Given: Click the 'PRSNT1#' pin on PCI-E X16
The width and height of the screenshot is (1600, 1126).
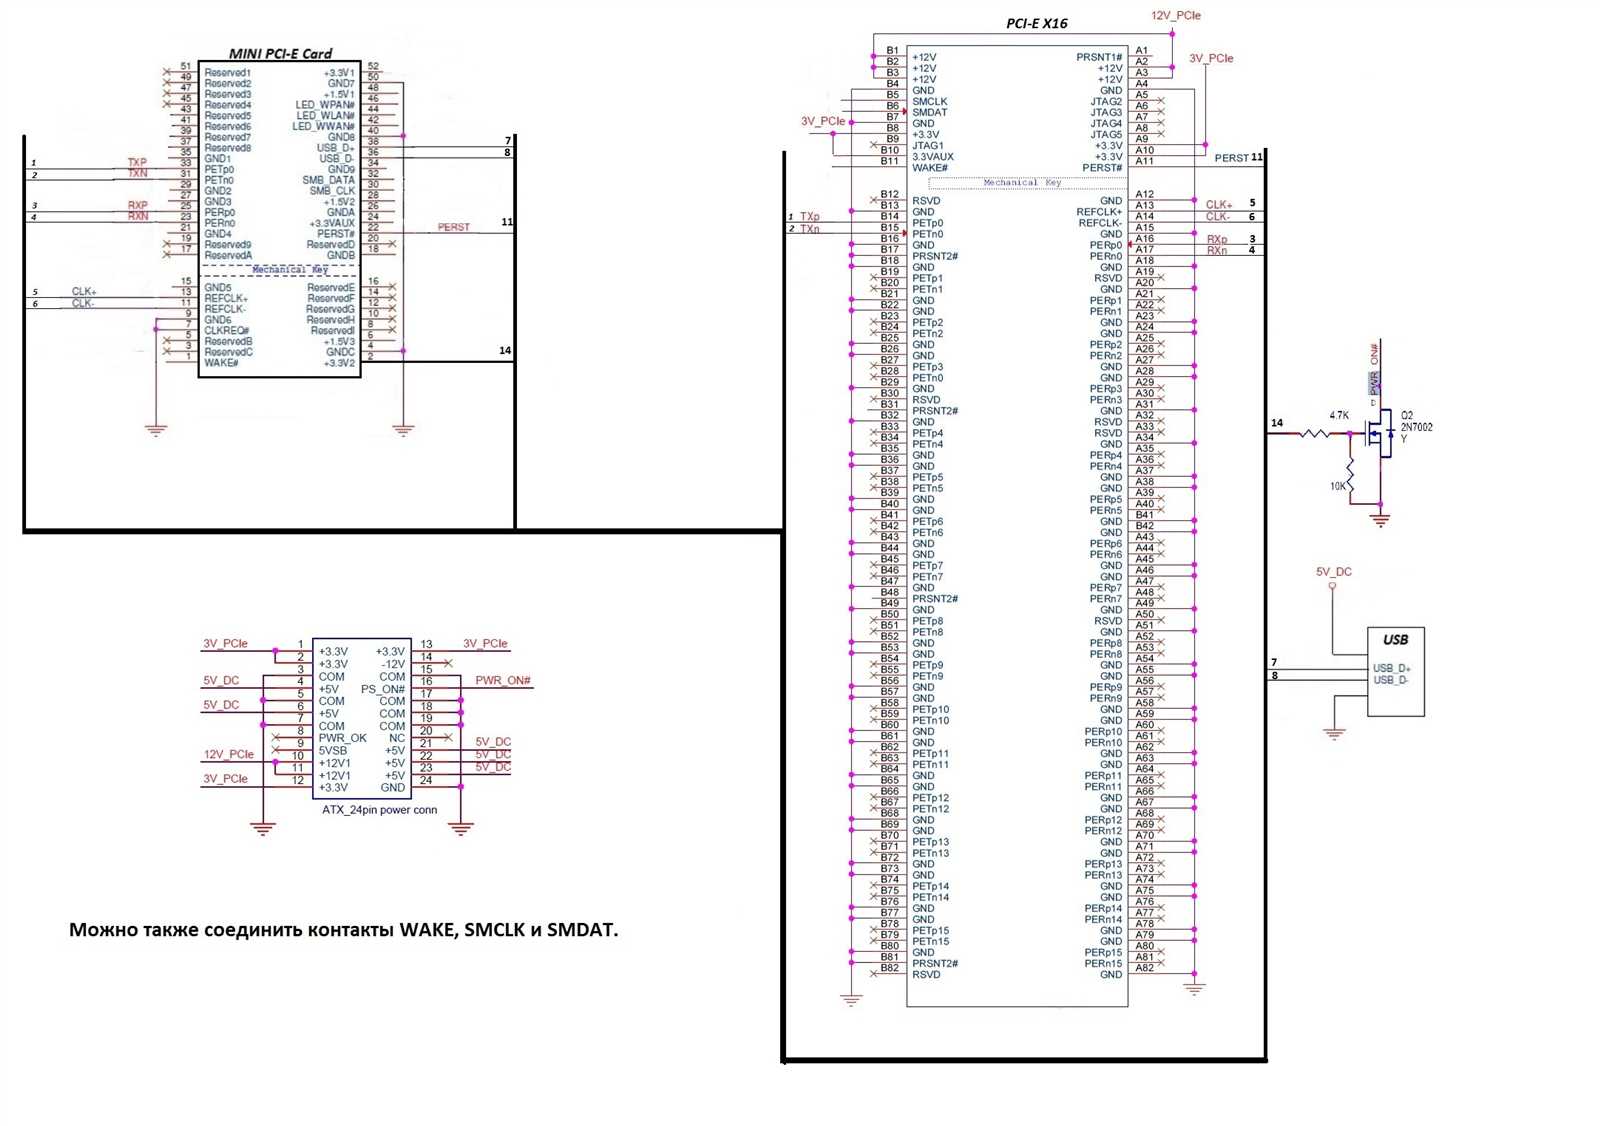Looking at the screenshot, I should point(1099,58).
